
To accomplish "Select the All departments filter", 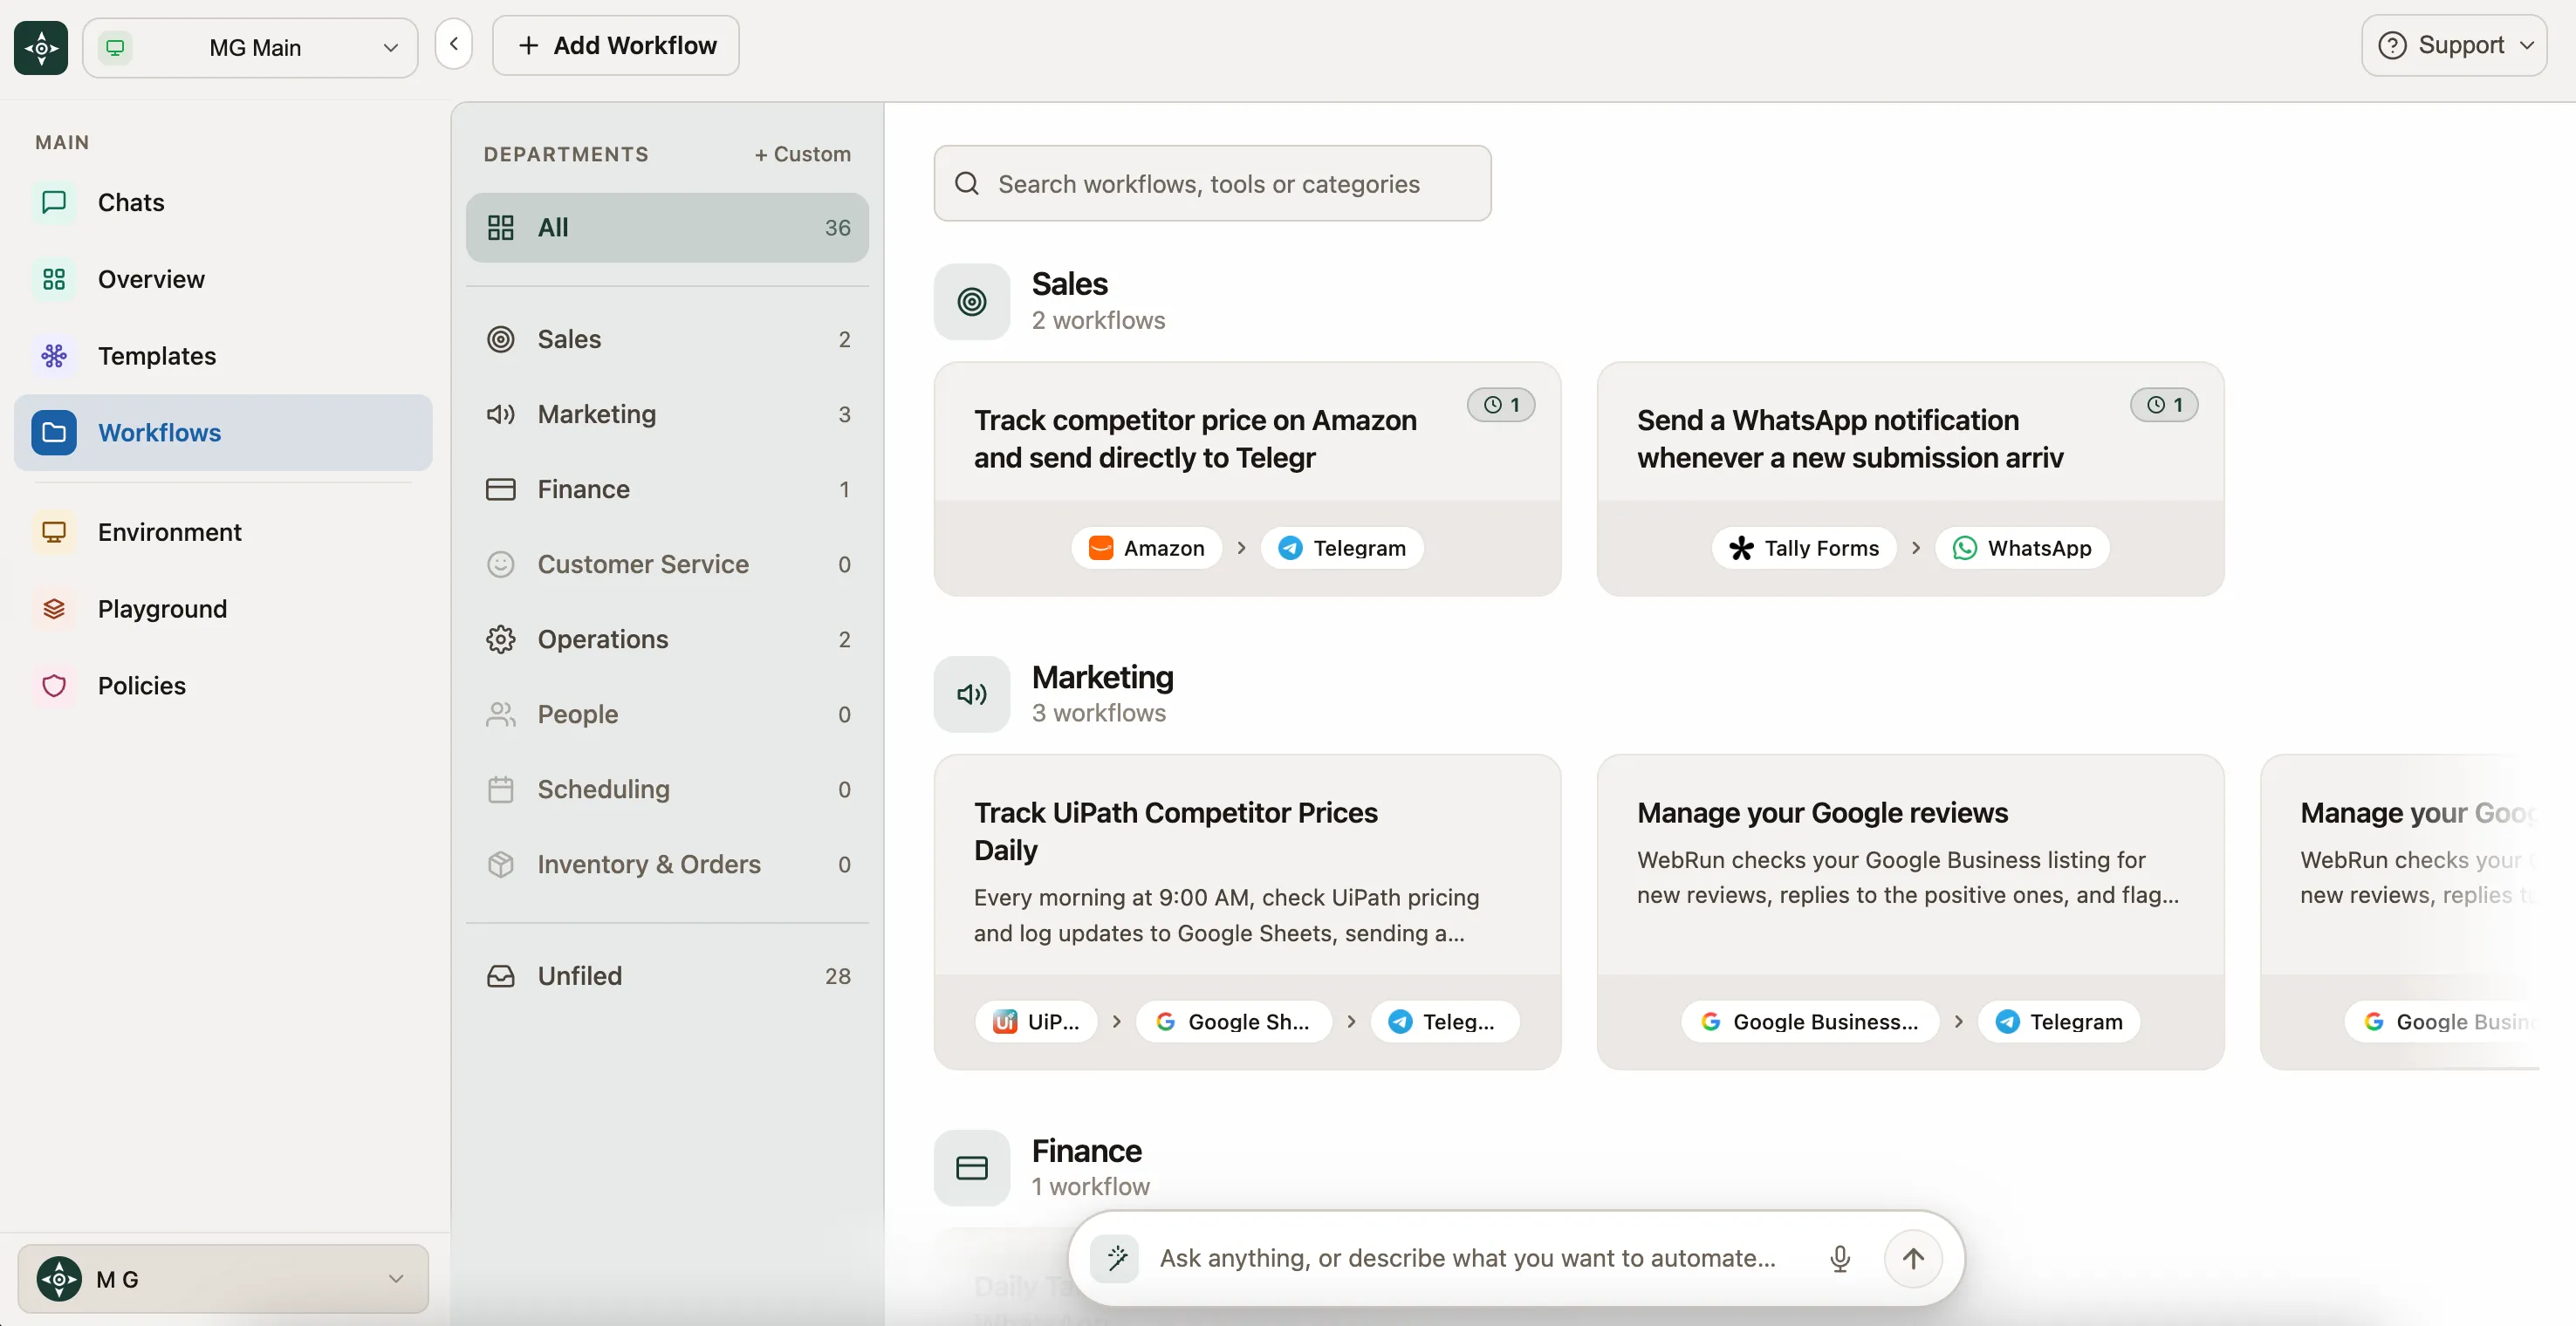I will pos(667,228).
